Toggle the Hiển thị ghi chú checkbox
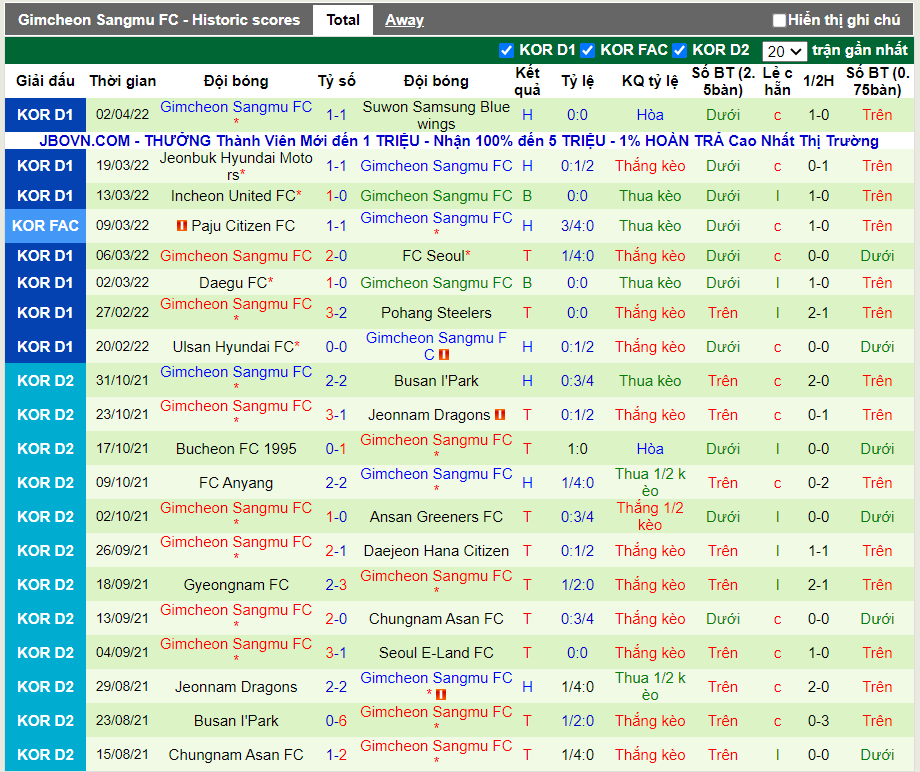 [779, 21]
